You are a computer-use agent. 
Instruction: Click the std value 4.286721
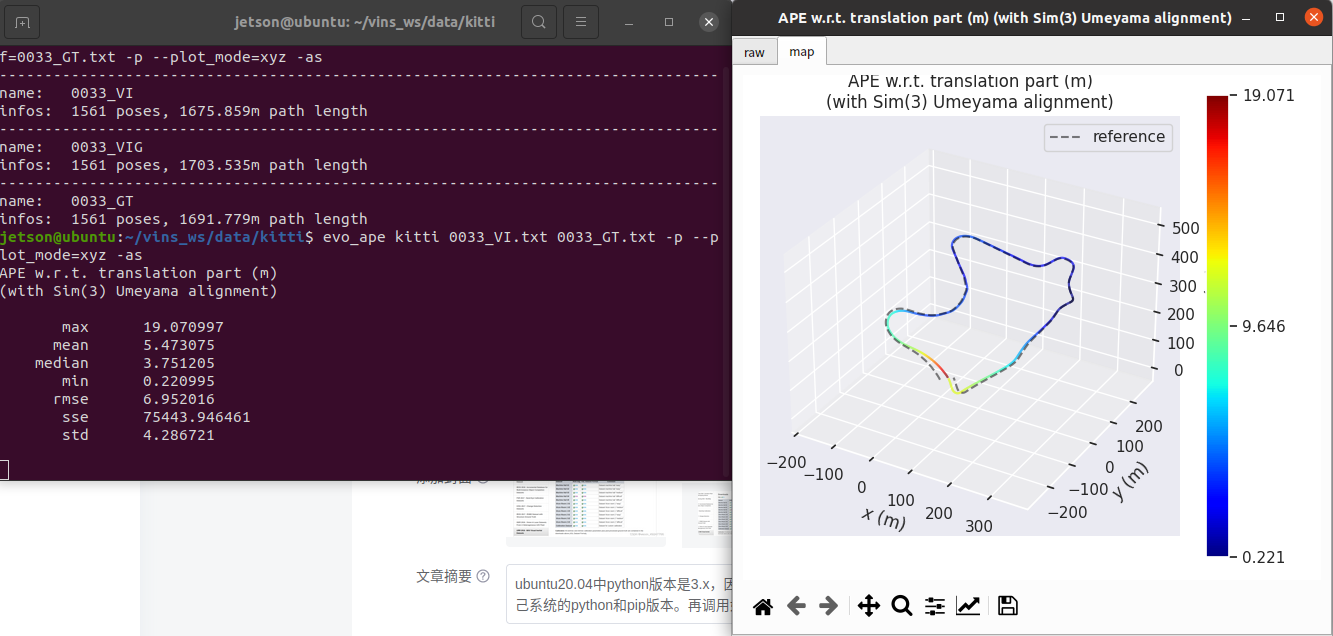(x=178, y=435)
